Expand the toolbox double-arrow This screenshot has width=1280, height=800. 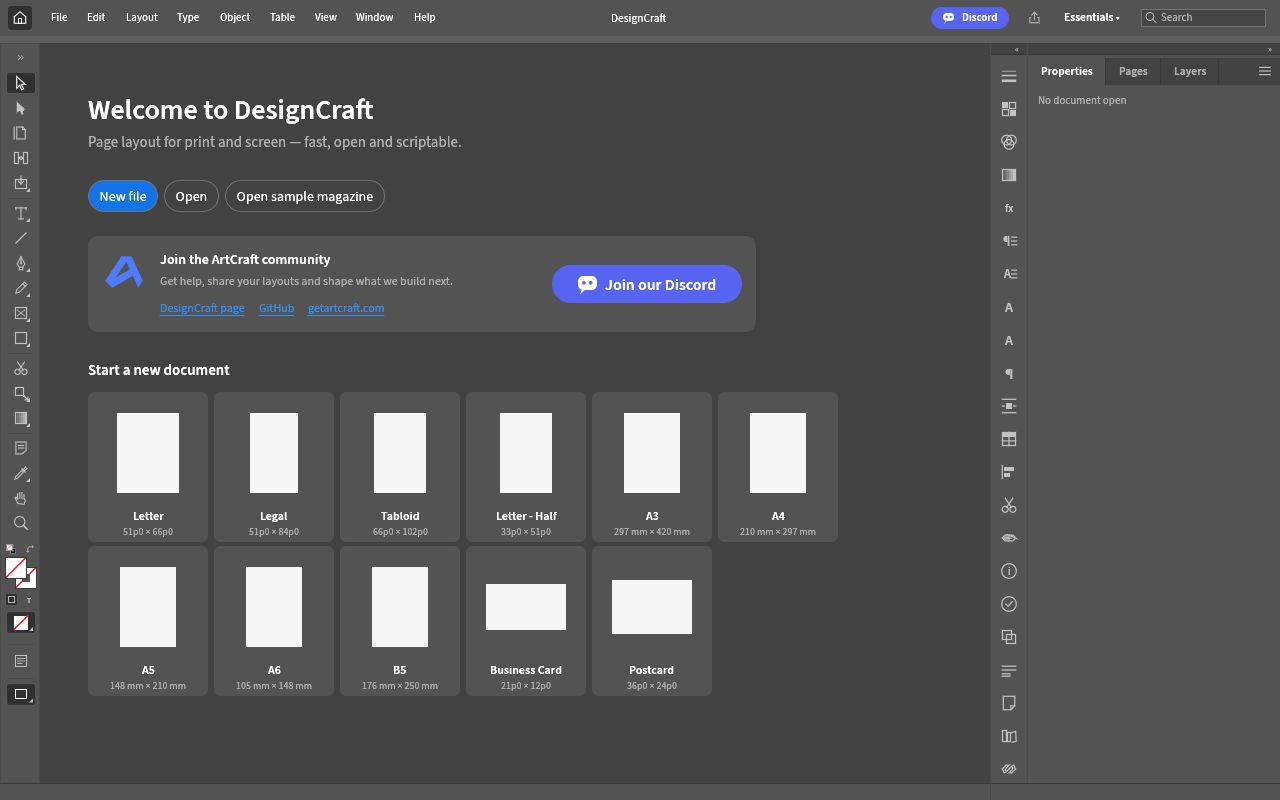pyautogui.click(x=20, y=57)
